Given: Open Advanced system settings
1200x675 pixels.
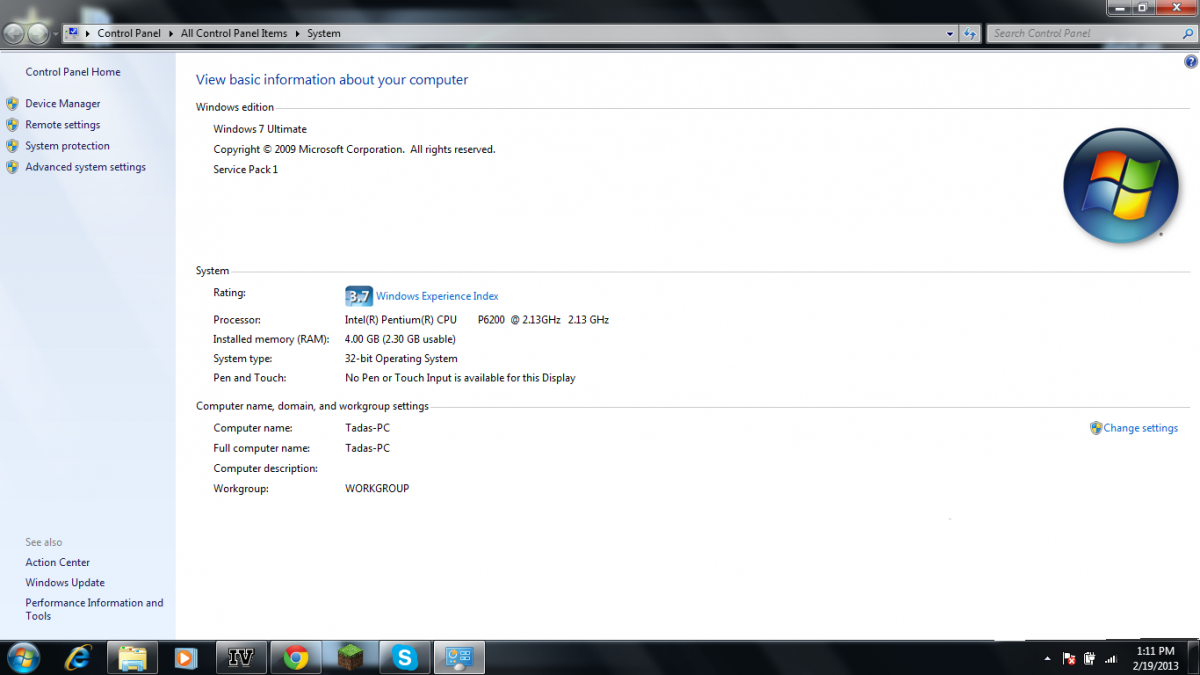Looking at the screenshot, I should click(86, 167).
